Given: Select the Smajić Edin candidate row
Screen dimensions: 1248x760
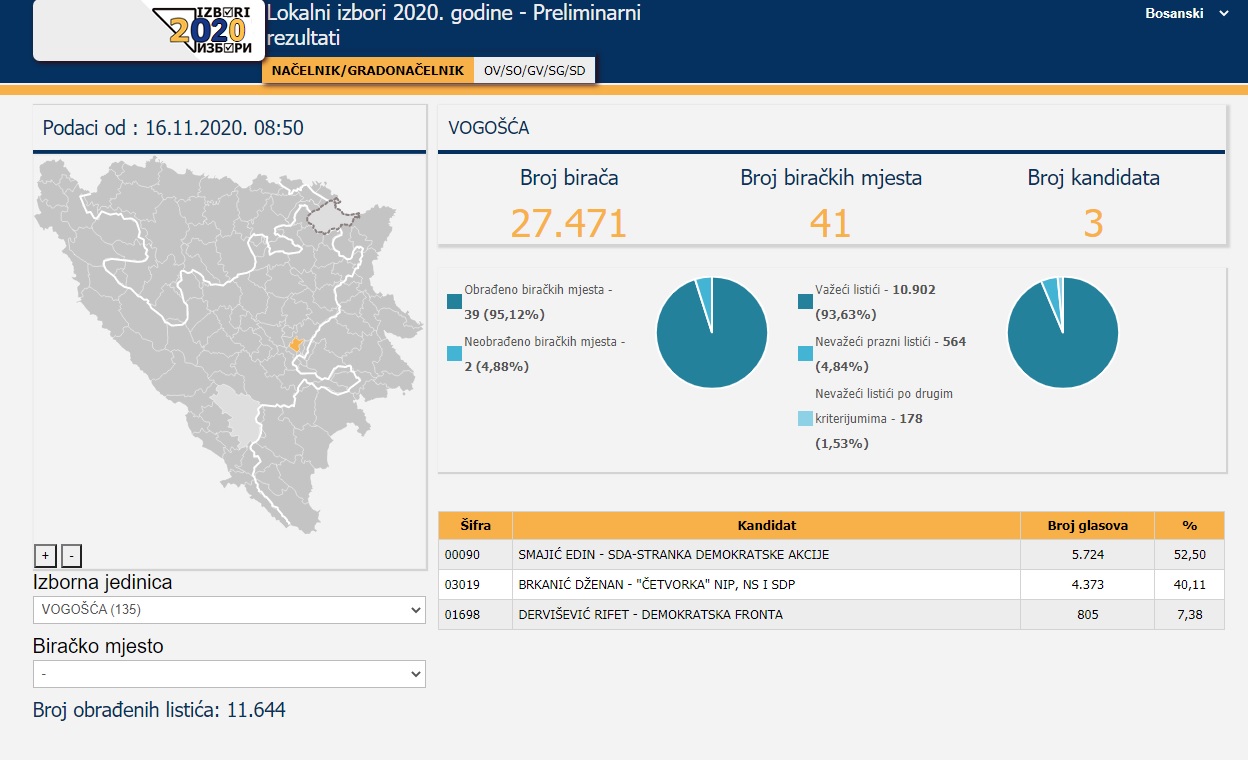Looking at the screenshot, I should (766, 555).
